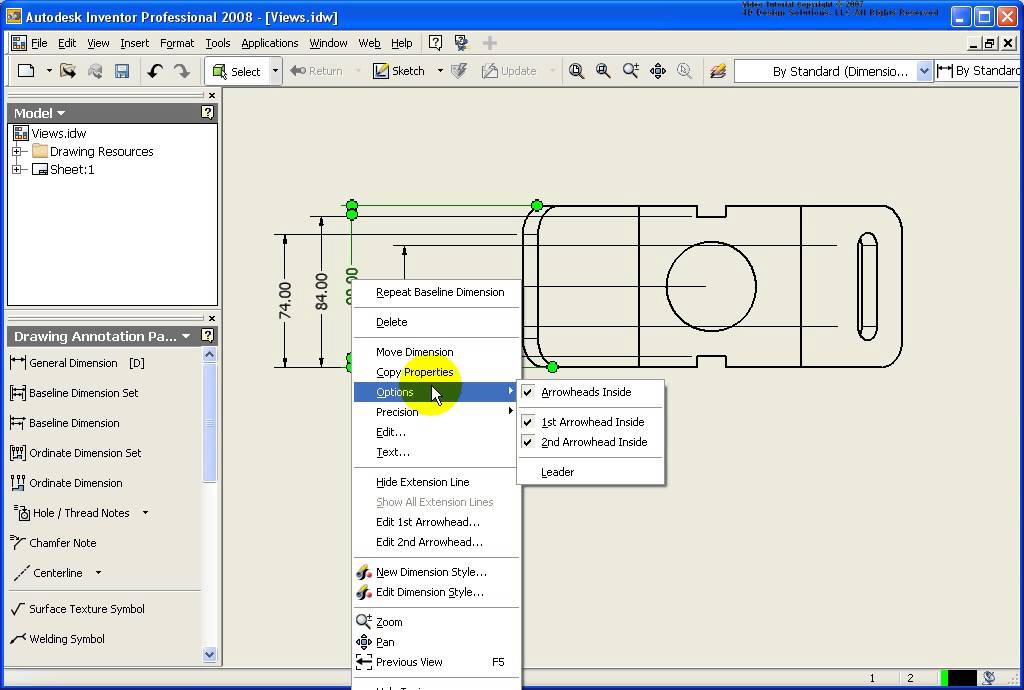Select the General Dimension tool

point(77,363)
